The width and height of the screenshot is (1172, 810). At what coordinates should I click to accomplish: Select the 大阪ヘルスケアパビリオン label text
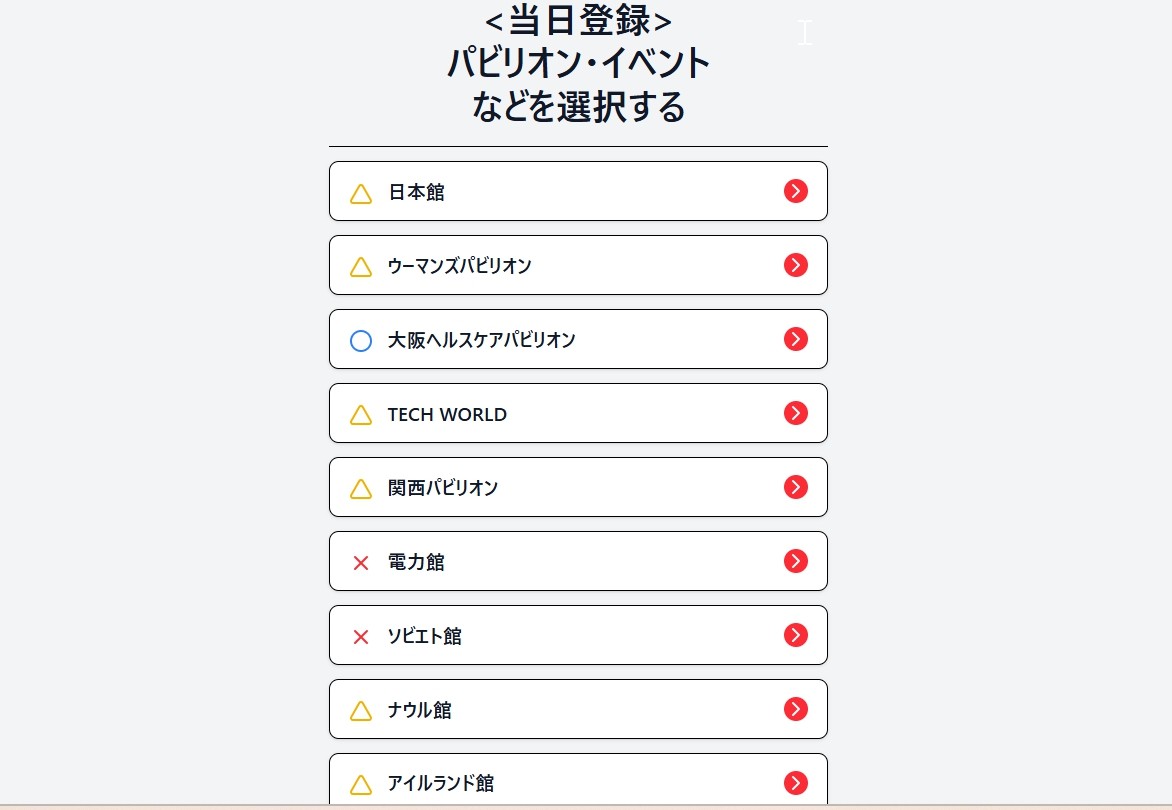[481, 340]
